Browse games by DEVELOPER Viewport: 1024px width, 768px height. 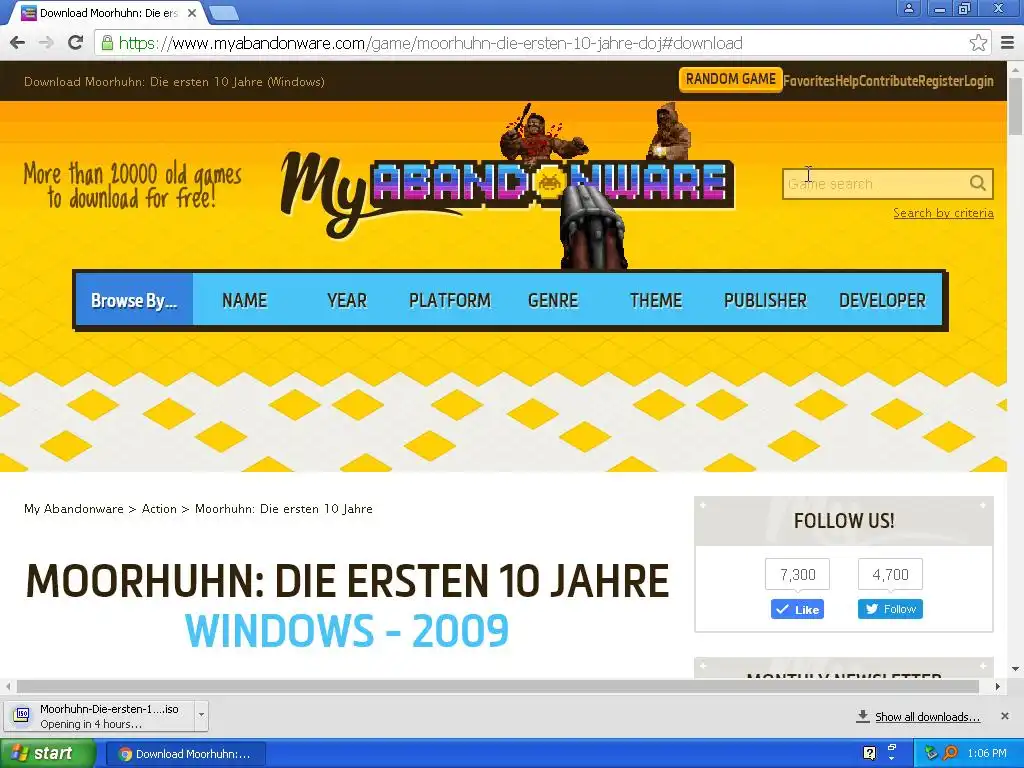click(882, 300)
